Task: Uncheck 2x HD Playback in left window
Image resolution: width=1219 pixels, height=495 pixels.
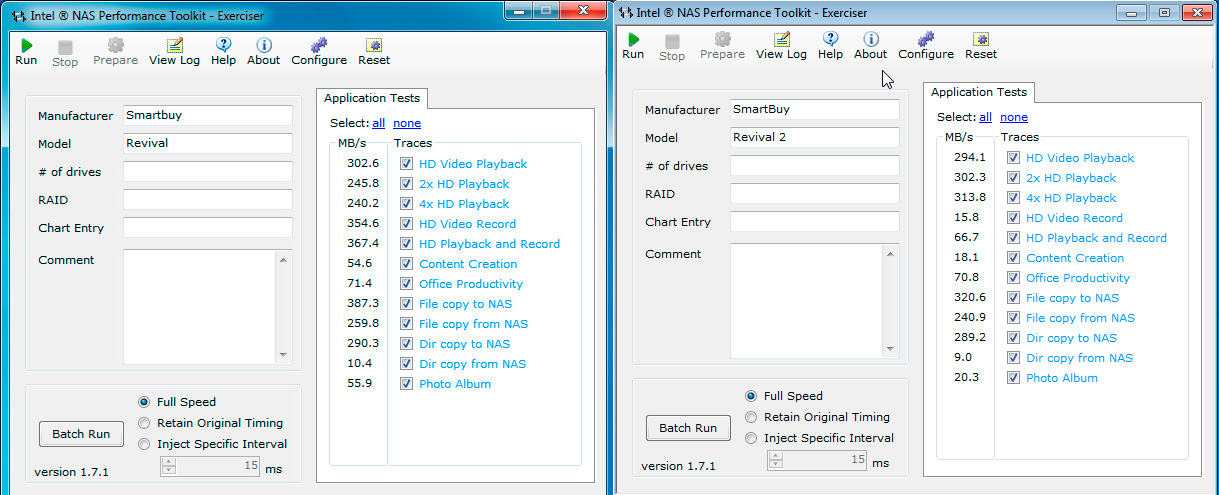Action: click(x=406, y=184)
